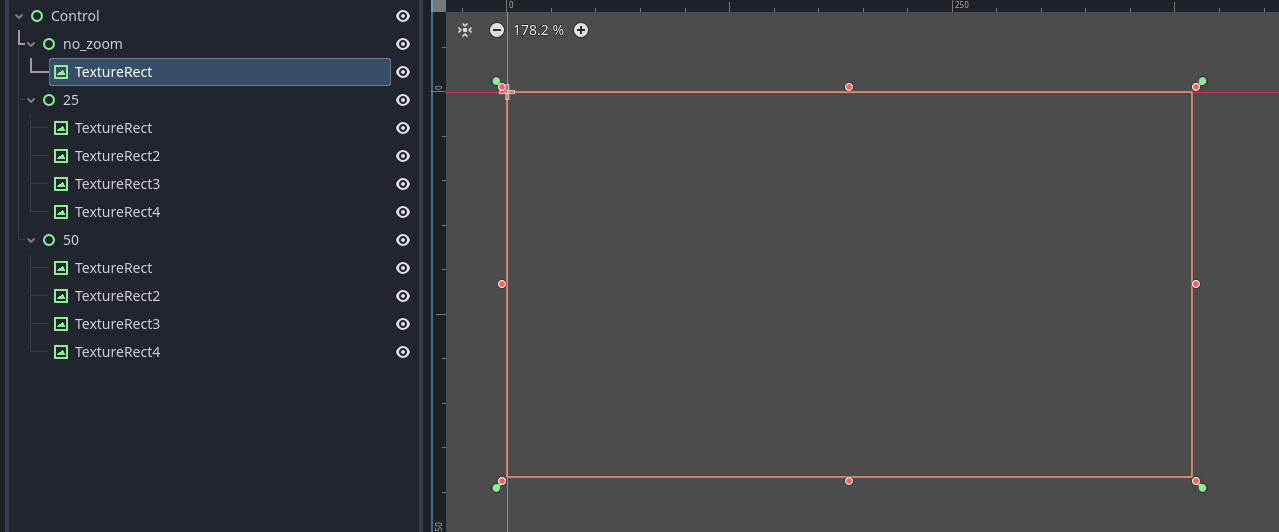Hide TextureRect4 under the 25 node
Screen dimensions: 1279x532
click(403, 212)
